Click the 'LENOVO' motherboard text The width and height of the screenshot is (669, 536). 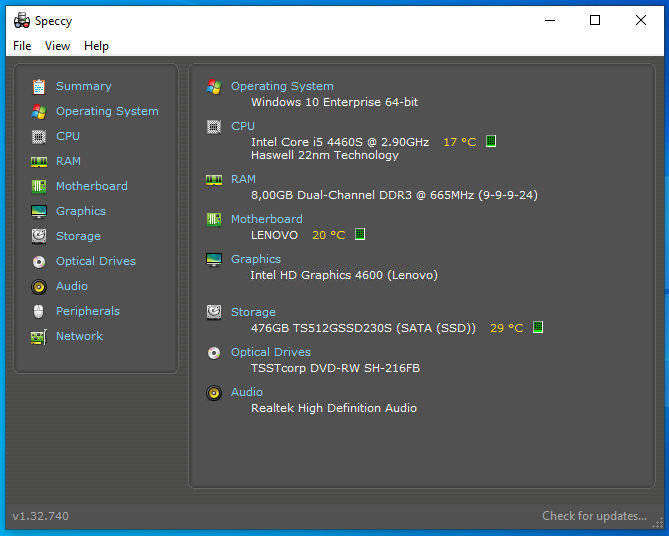tap(274, 235)
